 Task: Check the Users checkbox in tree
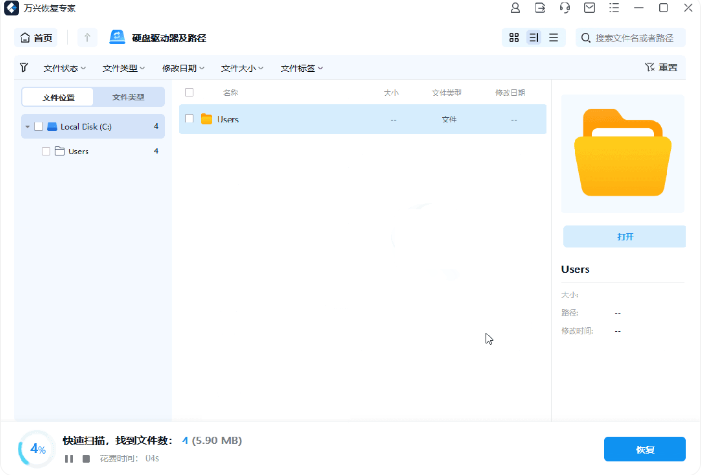(46, 151)
